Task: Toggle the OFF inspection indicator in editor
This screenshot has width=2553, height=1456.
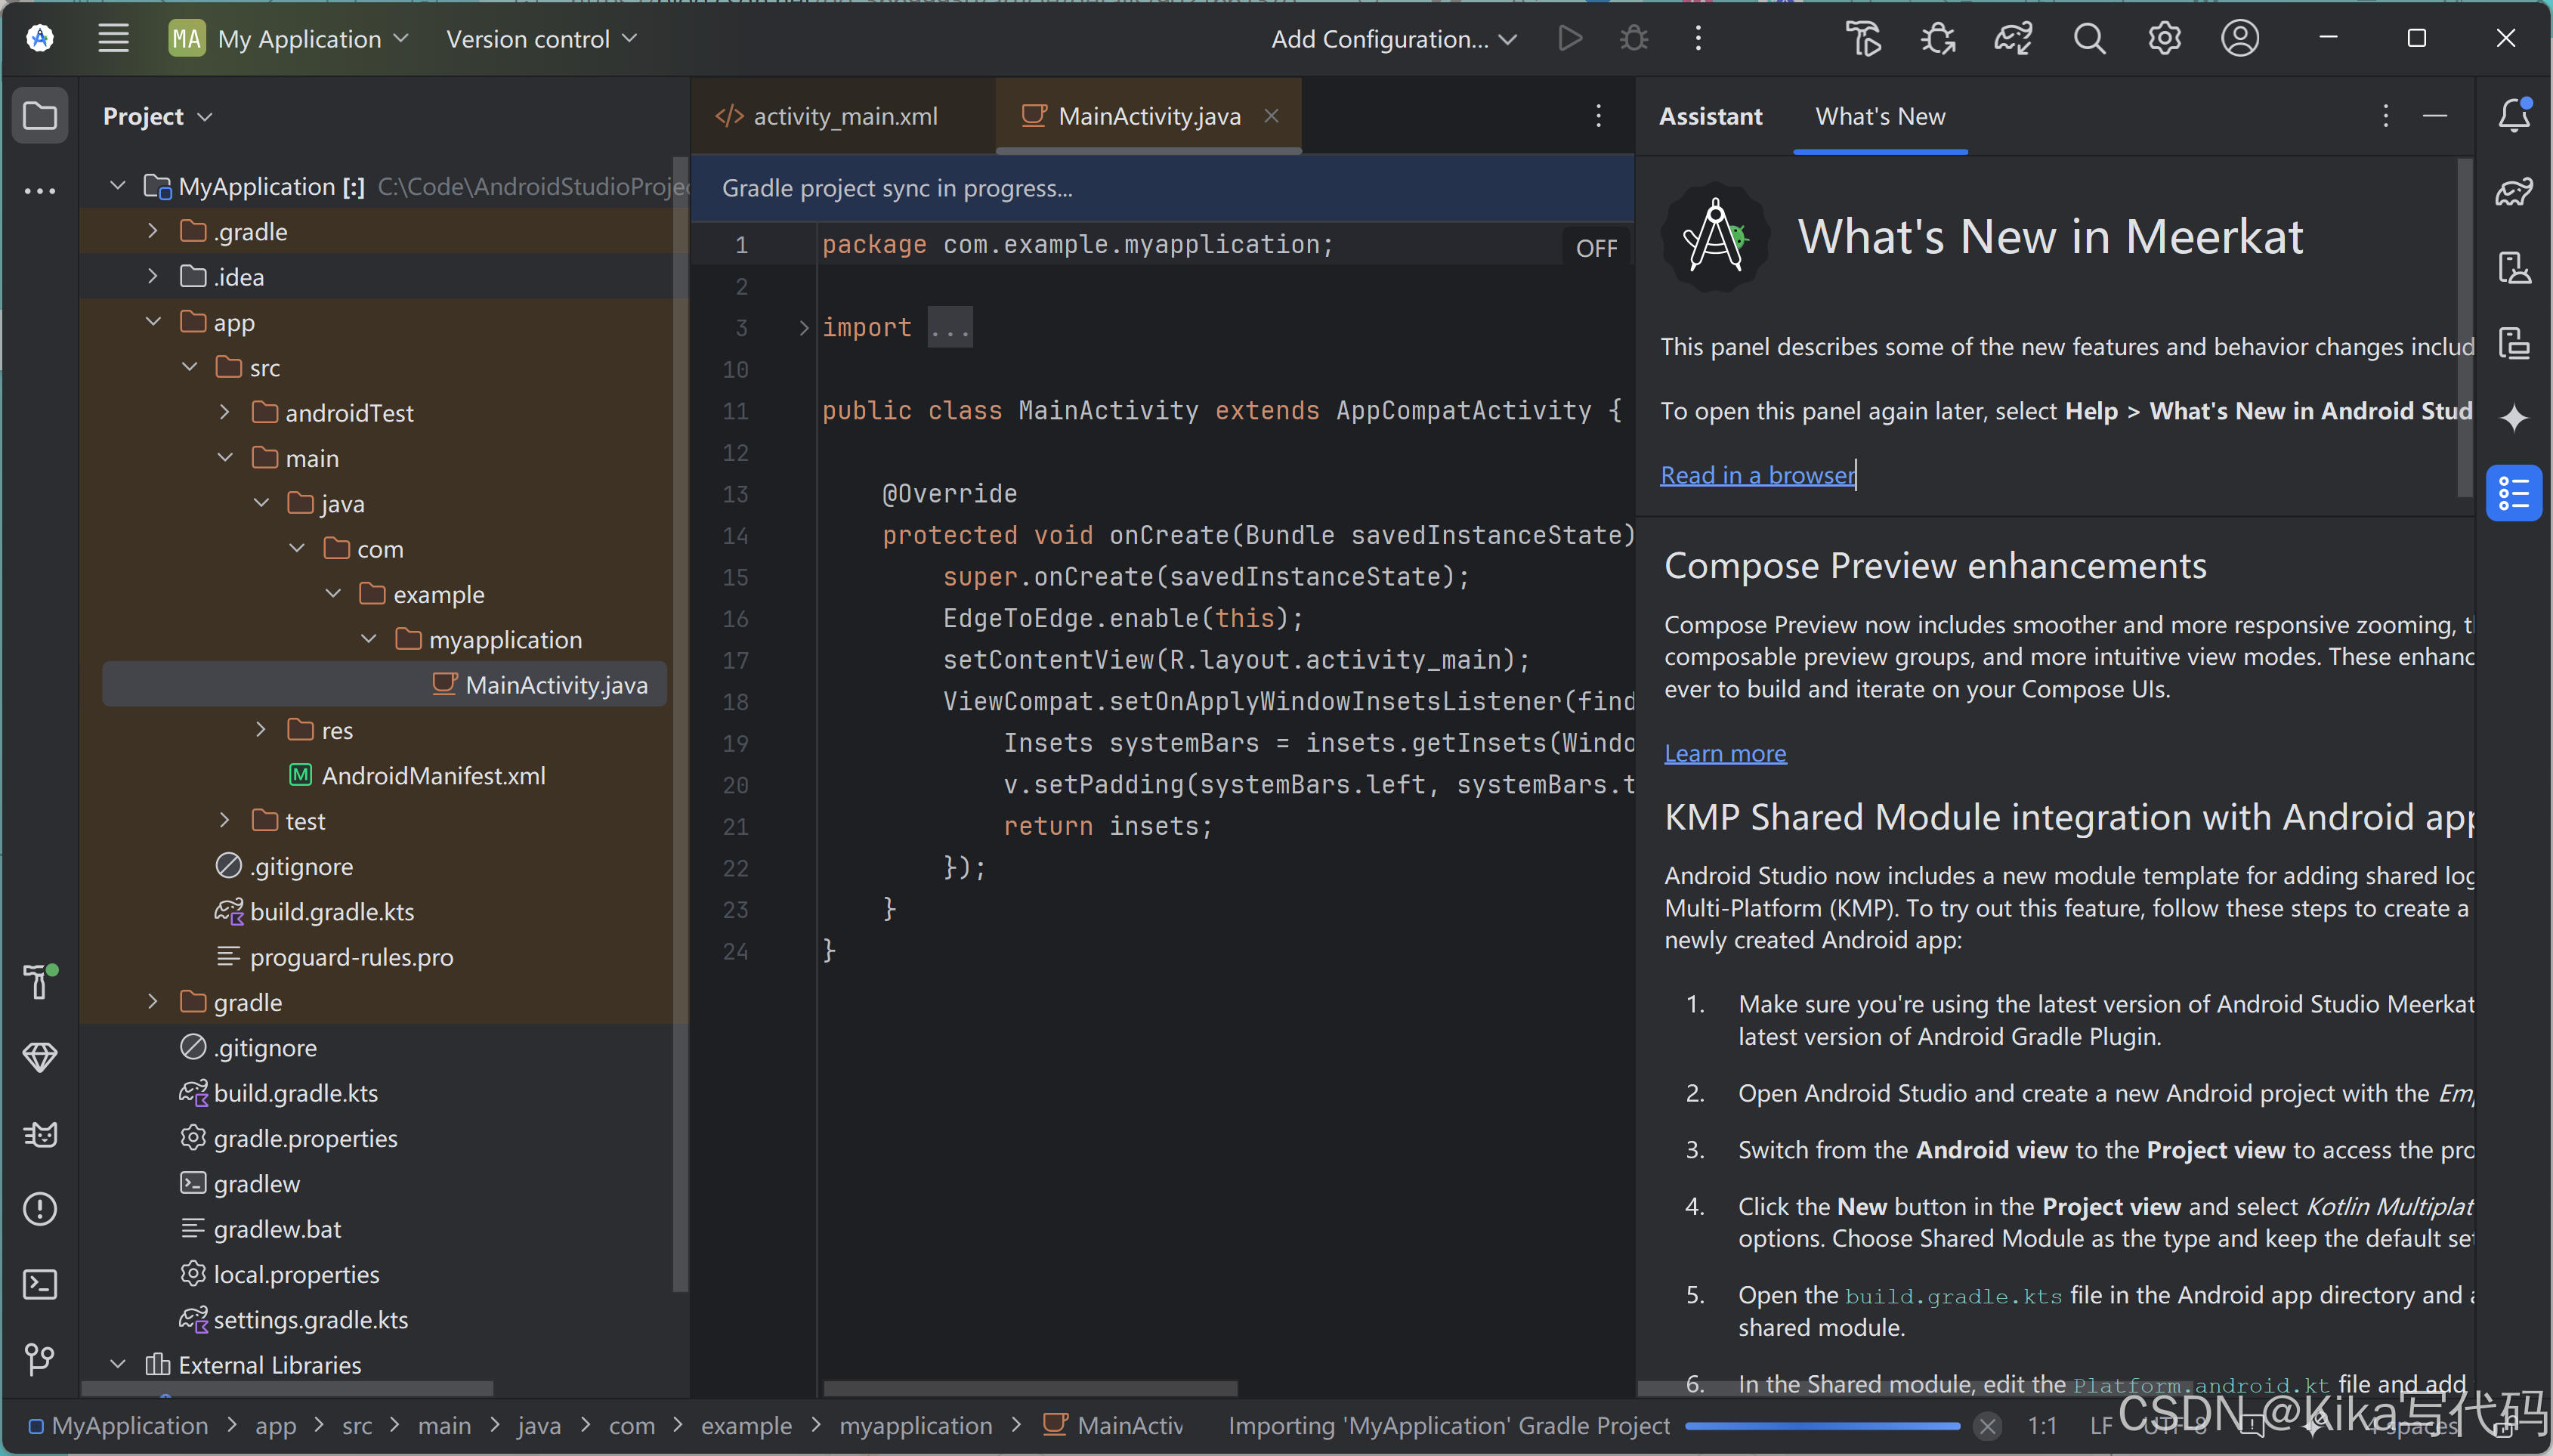Action: (x=1596, y=249)
